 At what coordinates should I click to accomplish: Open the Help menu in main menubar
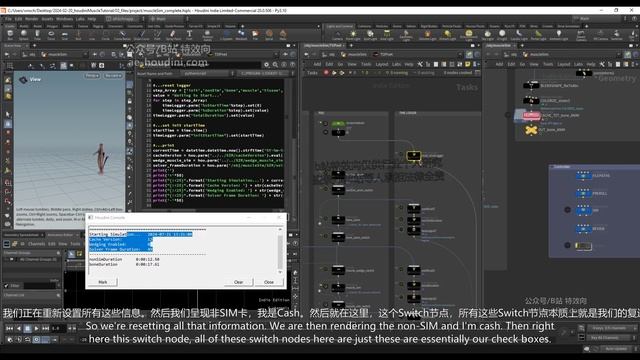[92, 19]
